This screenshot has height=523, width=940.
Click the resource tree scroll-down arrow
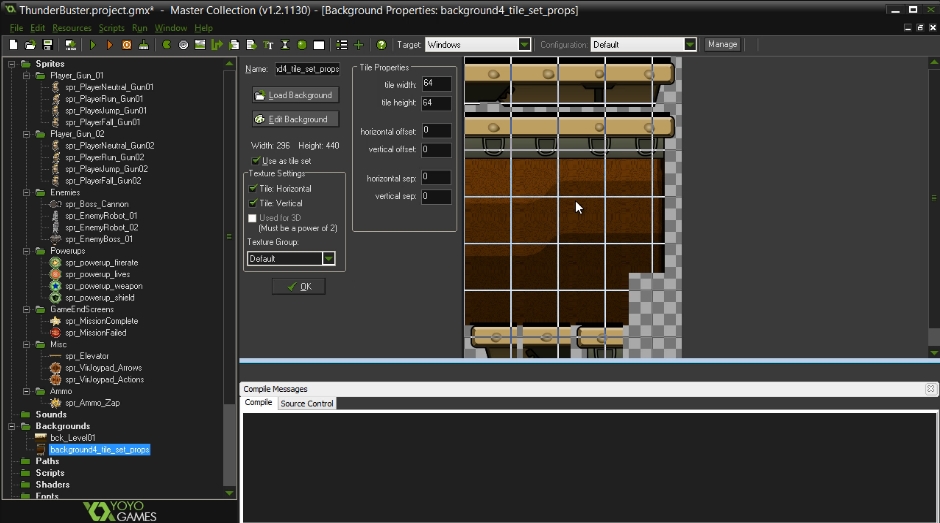click(x=229, y=493)
